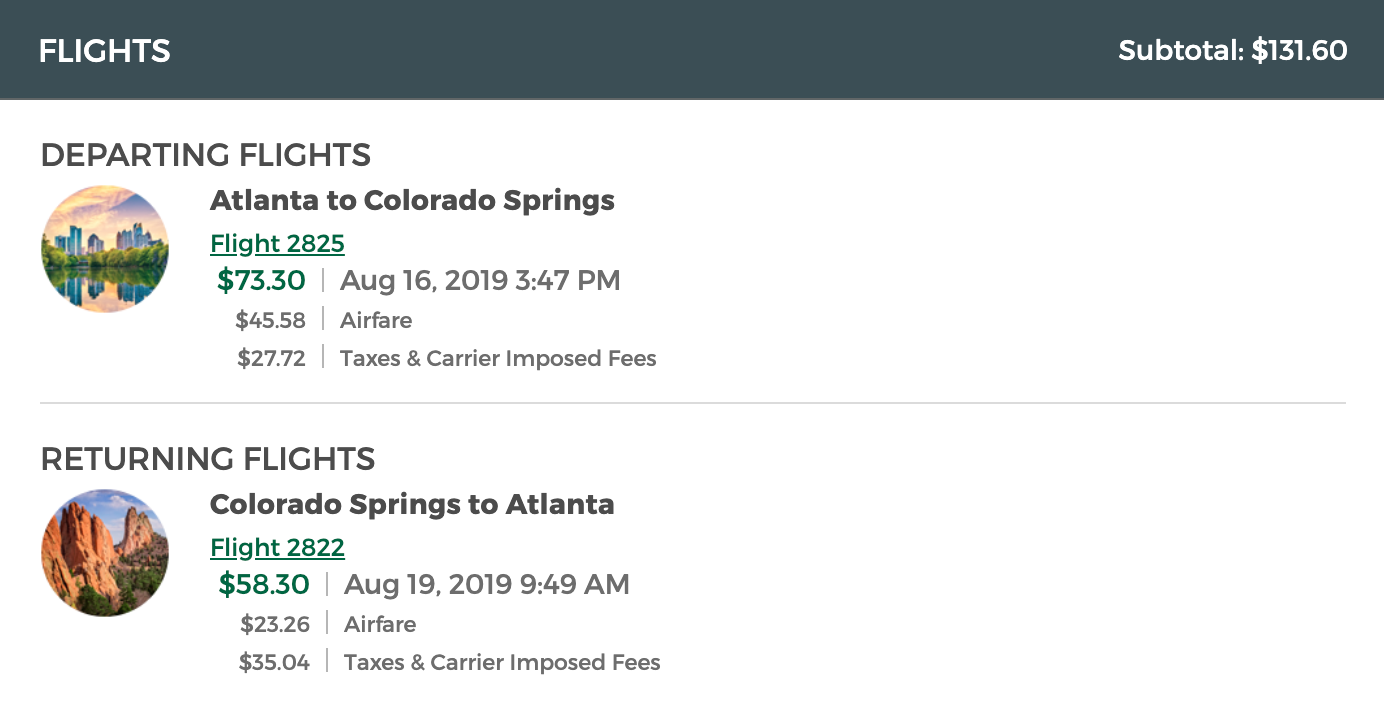Open the Flight 2825 link
The image size is (1384, 712).
(277, 244)
